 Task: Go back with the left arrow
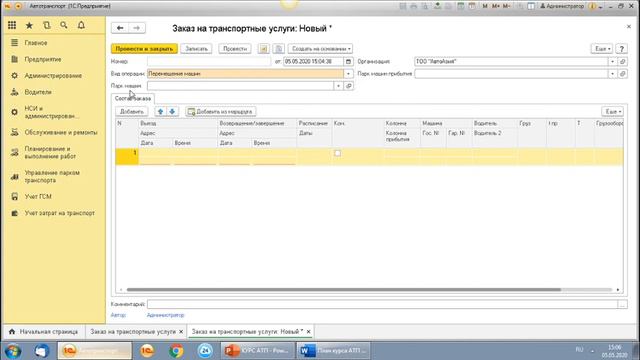(x=120, y=28)
